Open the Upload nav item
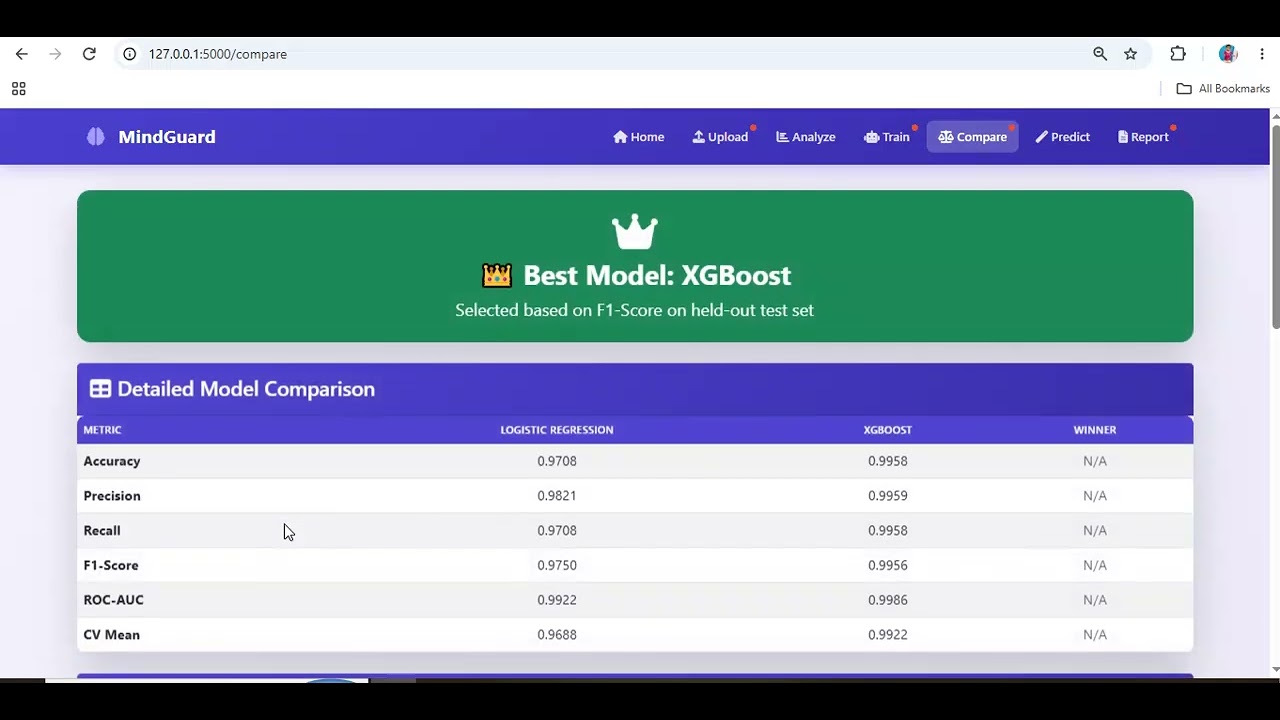Screen dimensions: 1280x720 pos(720,137)
